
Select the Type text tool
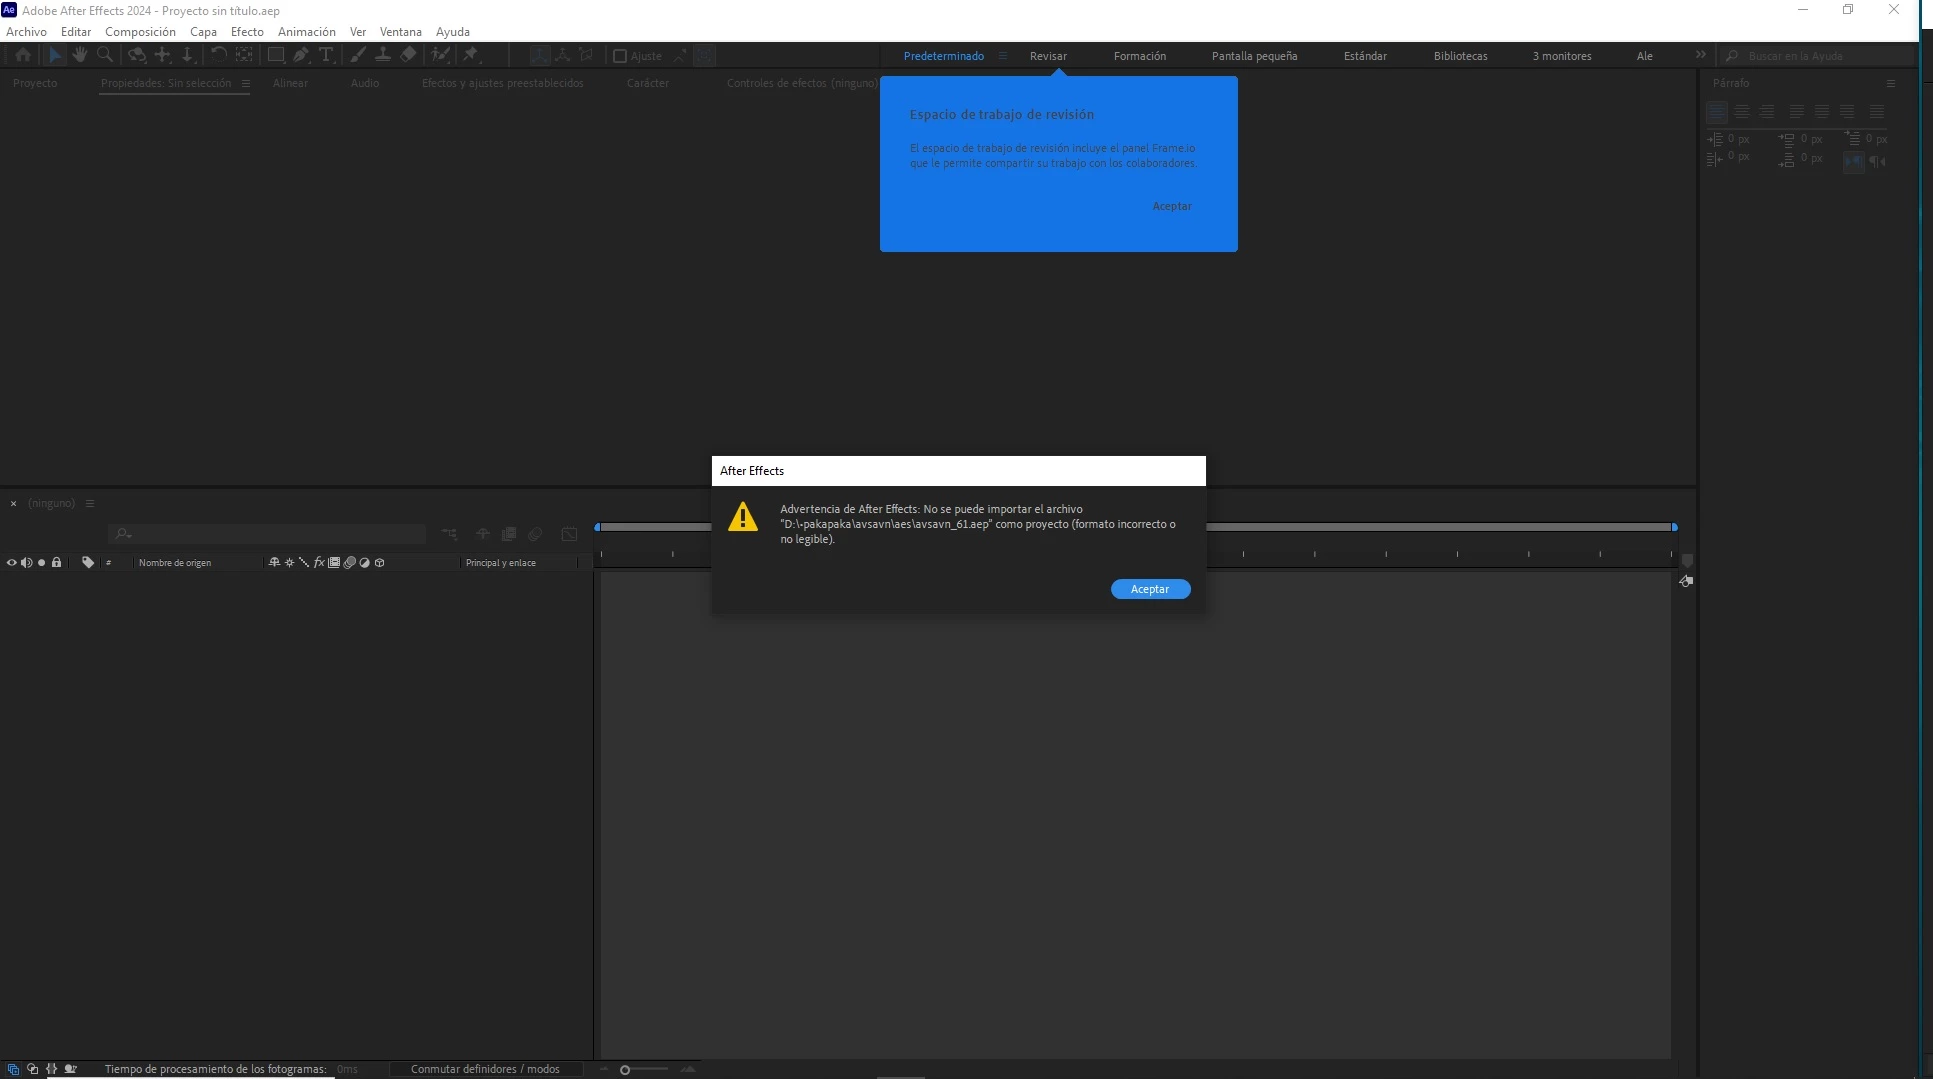(x=326, y=55)
